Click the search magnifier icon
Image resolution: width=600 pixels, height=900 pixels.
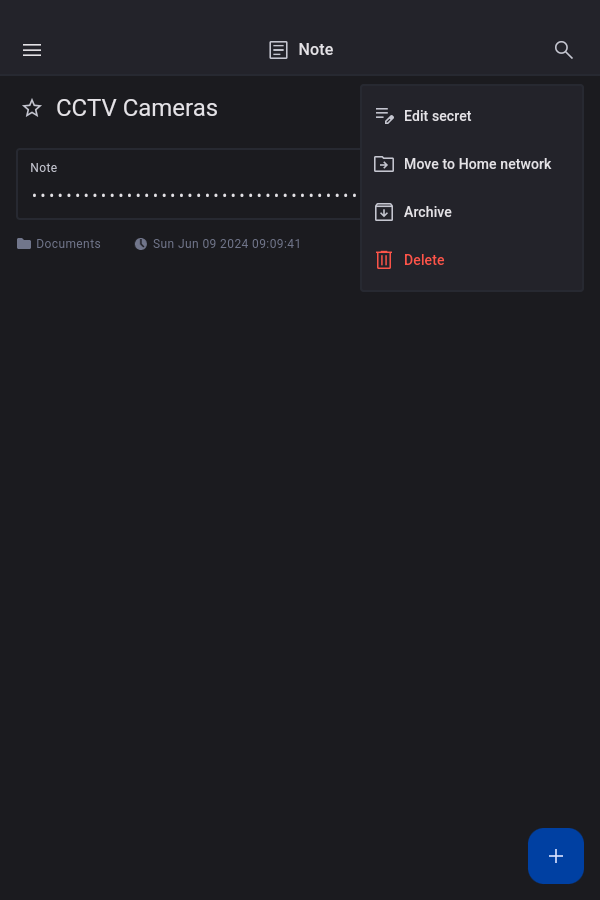[564, 50]
